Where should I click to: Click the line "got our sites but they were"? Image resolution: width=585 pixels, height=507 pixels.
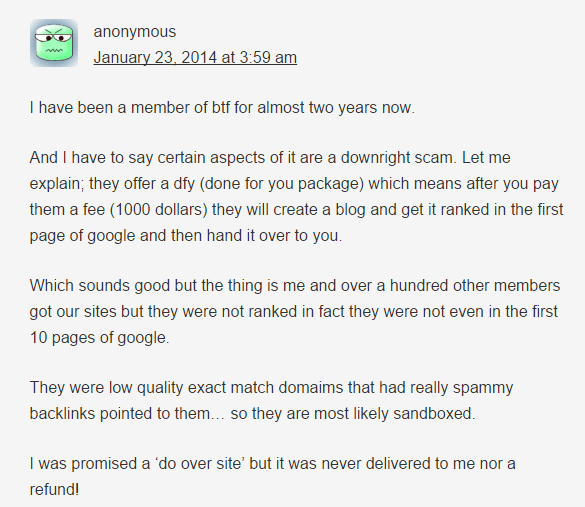(x=294, y=312)
